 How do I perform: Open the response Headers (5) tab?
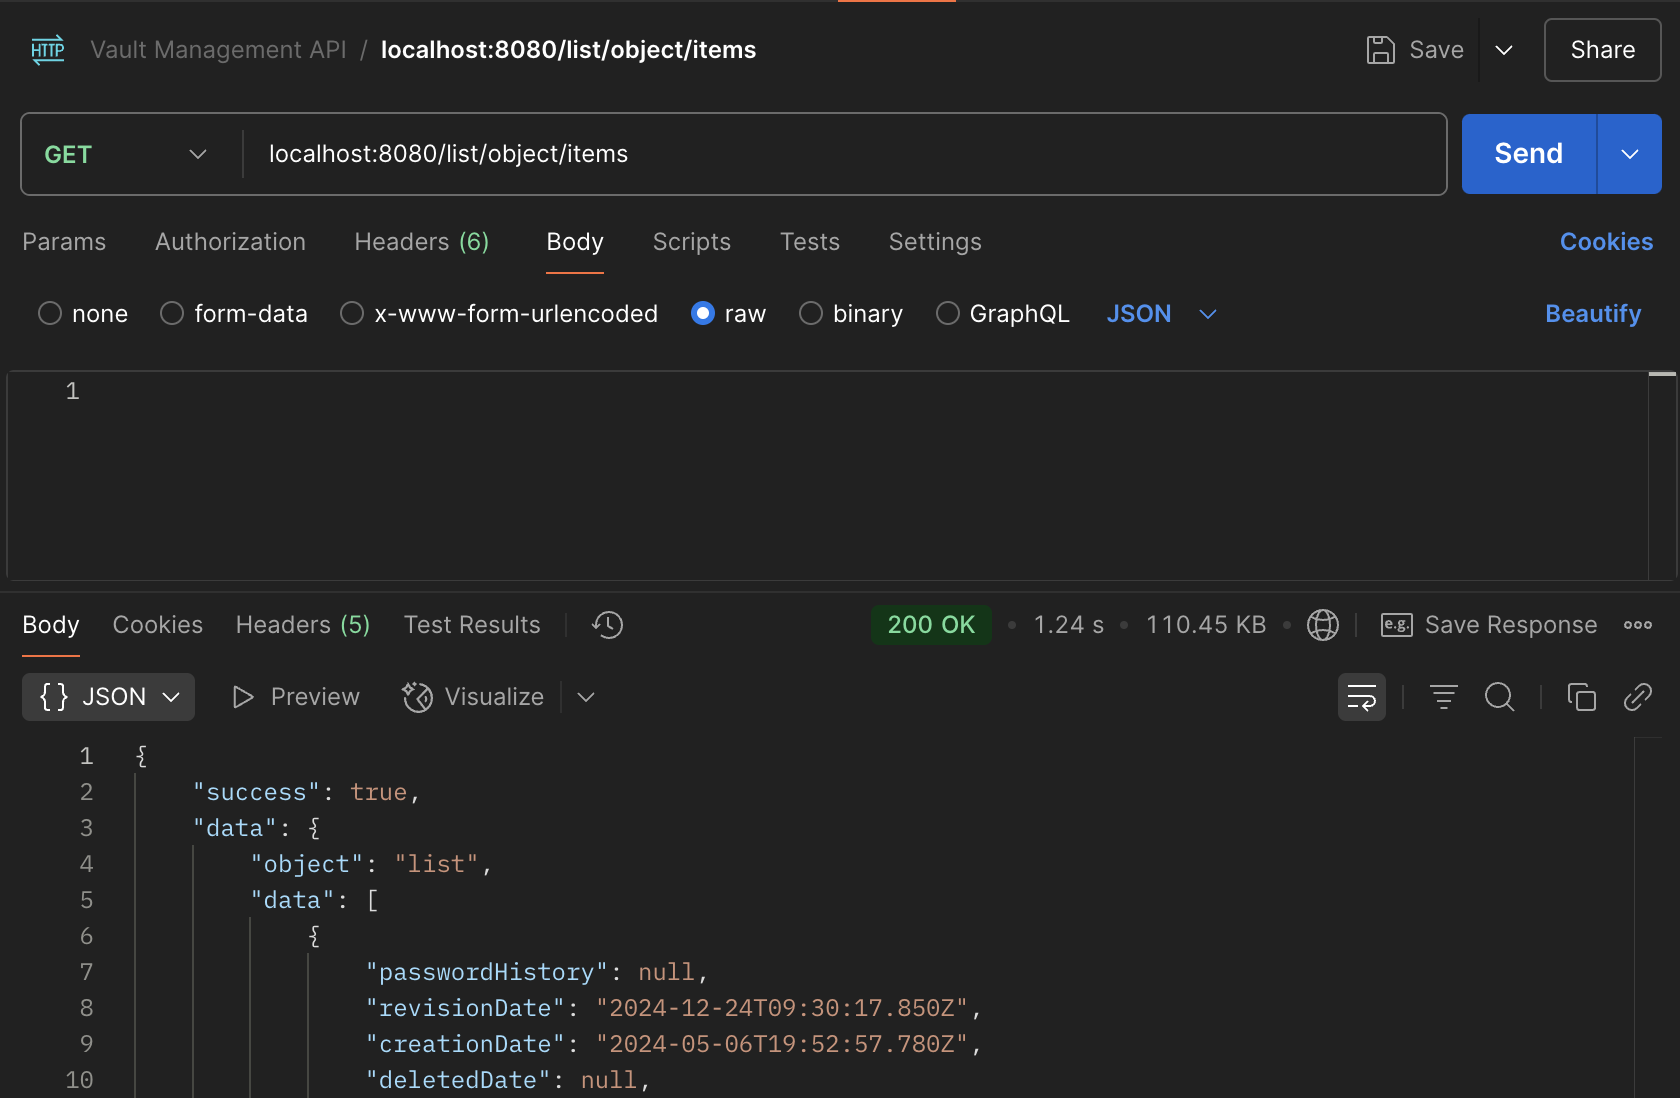303,625
